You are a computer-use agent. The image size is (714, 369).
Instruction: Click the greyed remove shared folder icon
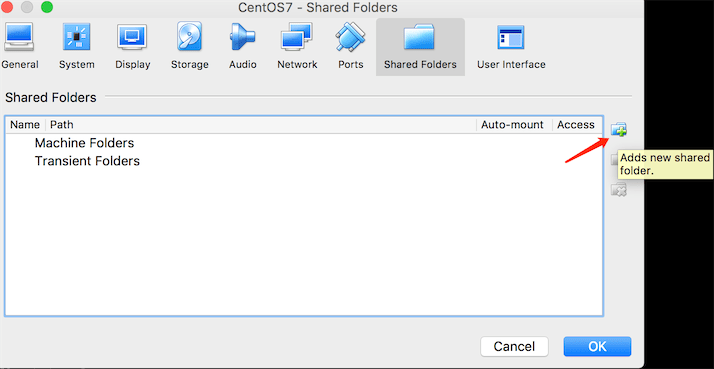619,189
